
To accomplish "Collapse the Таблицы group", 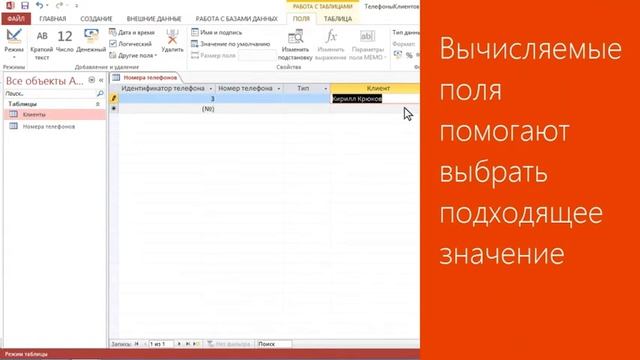I will click(98, 104).
